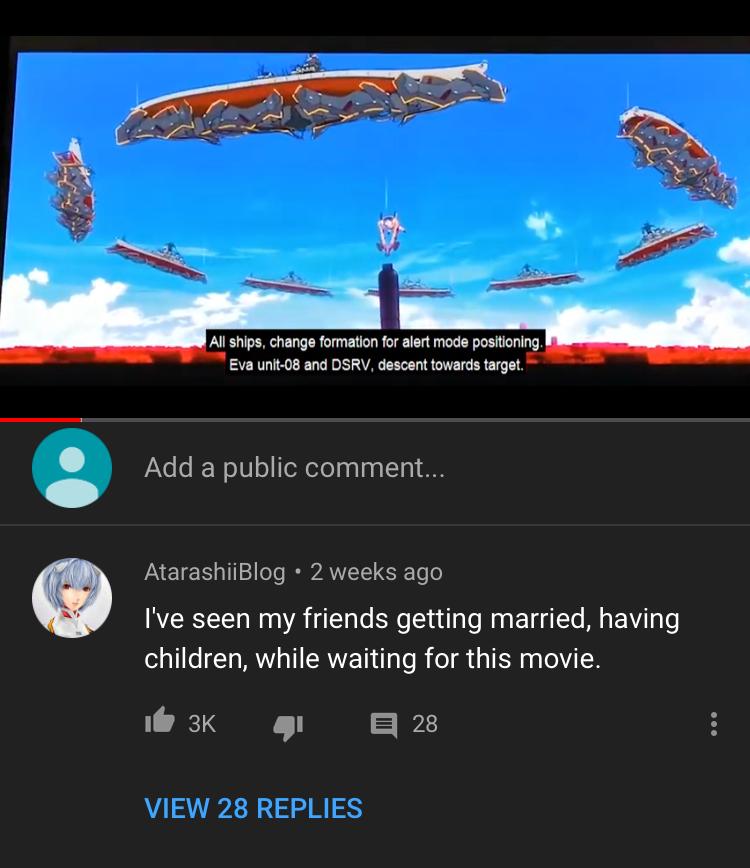
Task: Open AtarashiiBlog's Rei profile picture
Action: coord(72,598)
